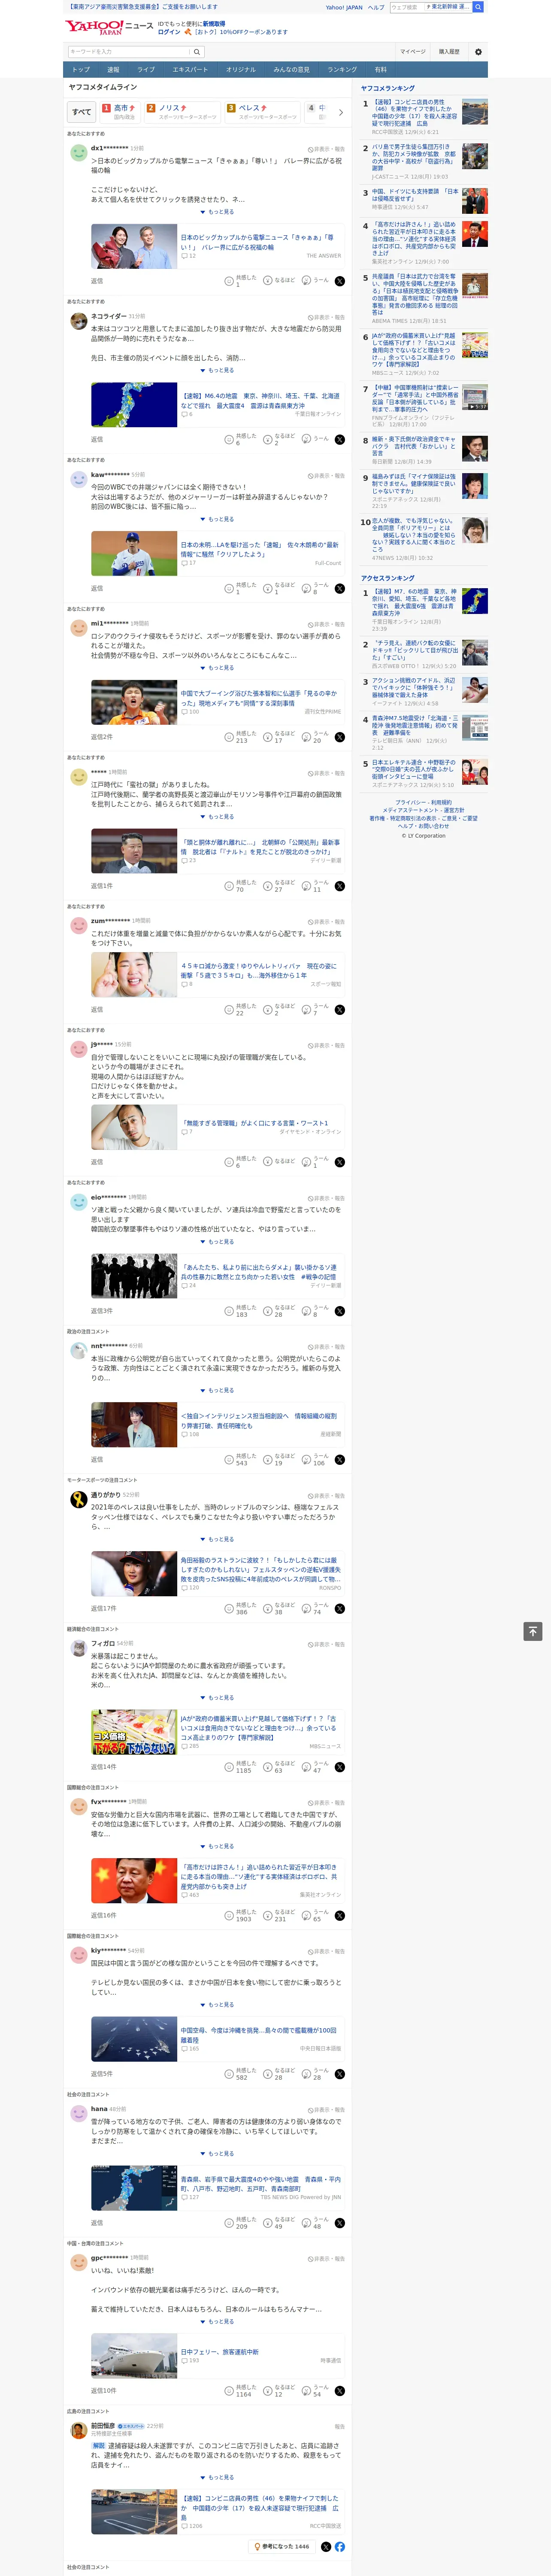The width and height of the screenshot is (551, 2576).
Task: Open earthquake map M6.4 article thumbnail
Action: [134, 405]
